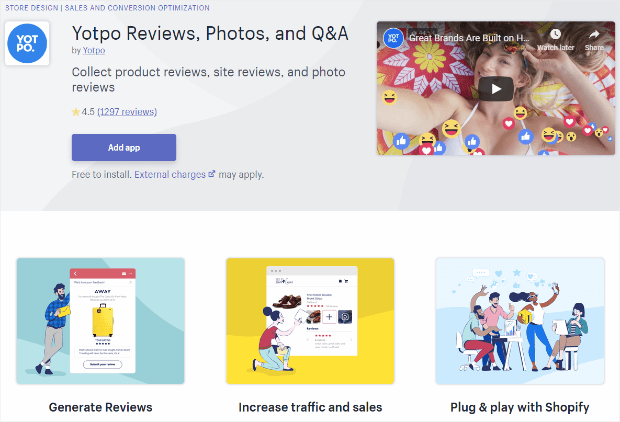Click the 'Plug & play with Shopify' heading
Screen dimensions: 620x422
click(520, 407)
